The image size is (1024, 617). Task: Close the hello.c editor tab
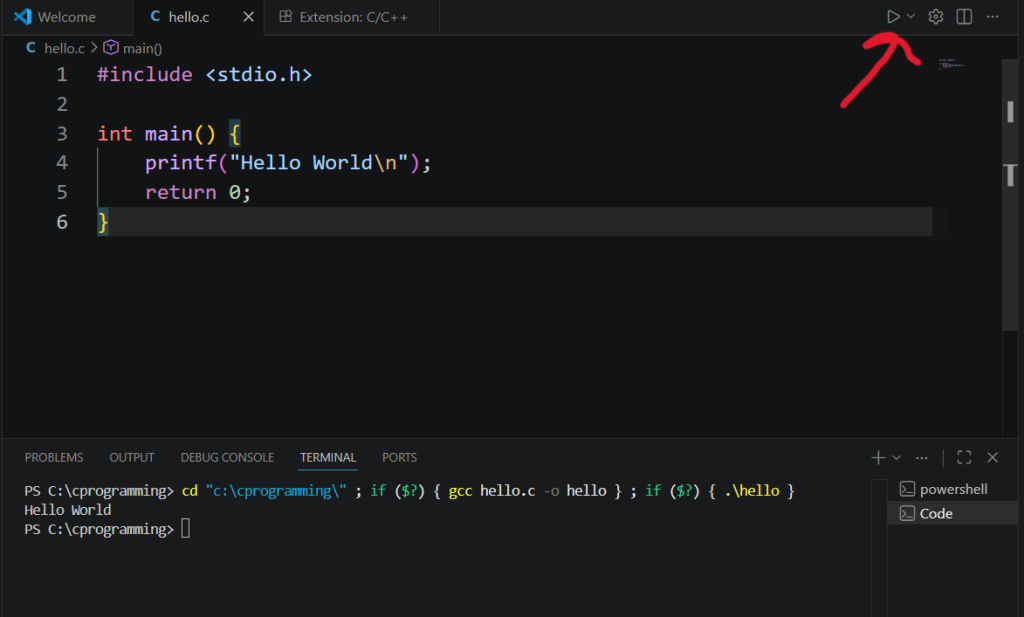pyautogui.click(x=248, y=17)
